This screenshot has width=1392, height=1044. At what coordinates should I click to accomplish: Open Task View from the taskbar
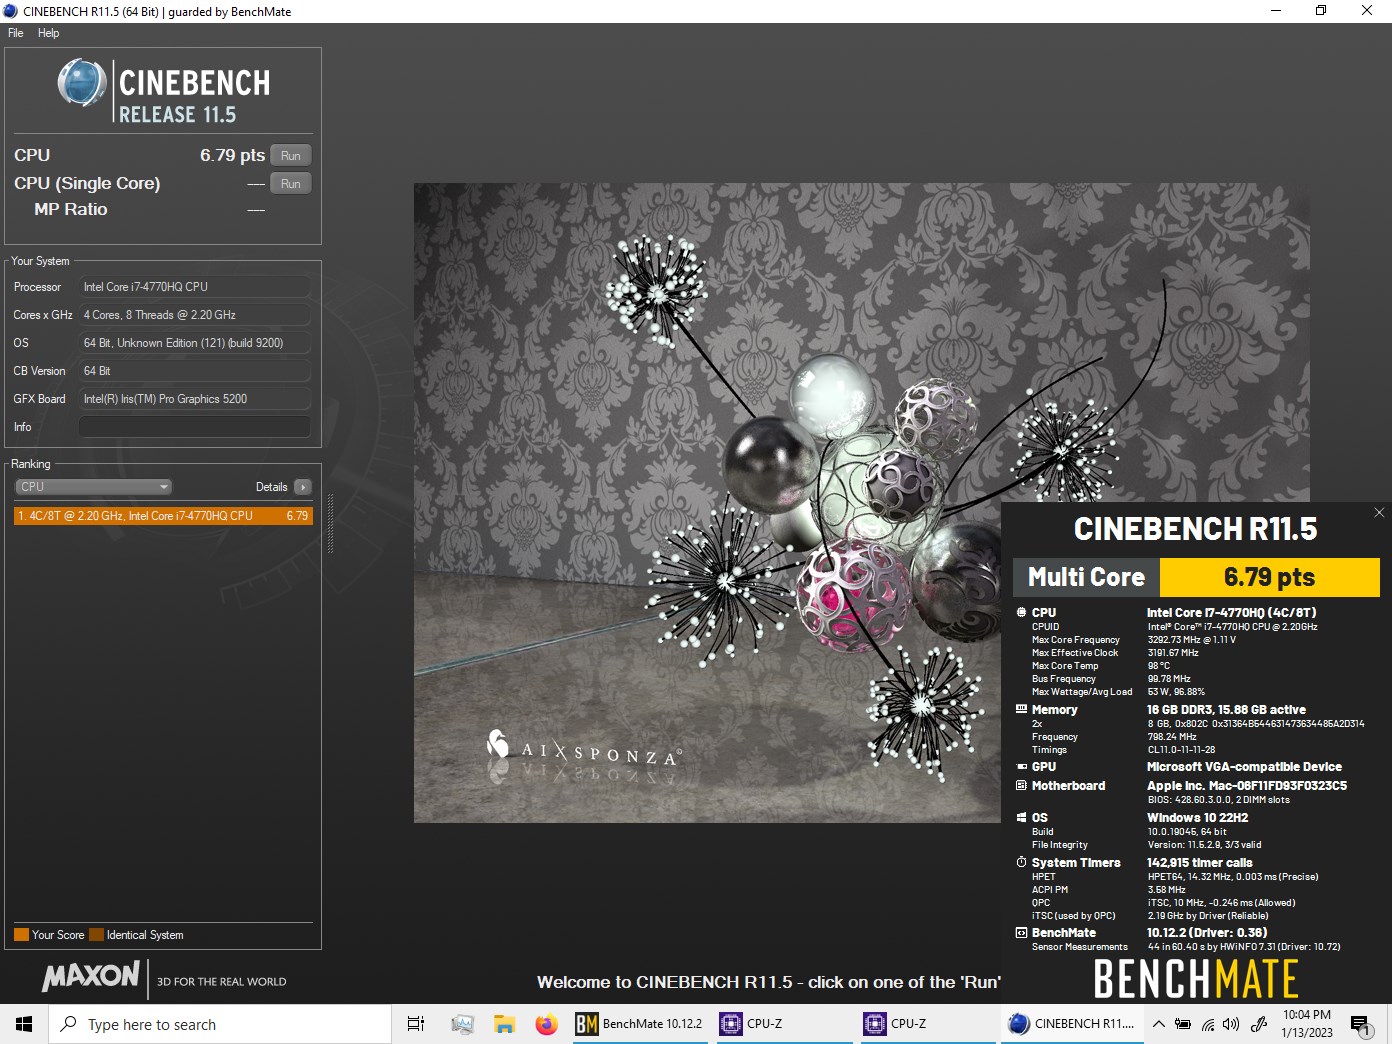416,1024
